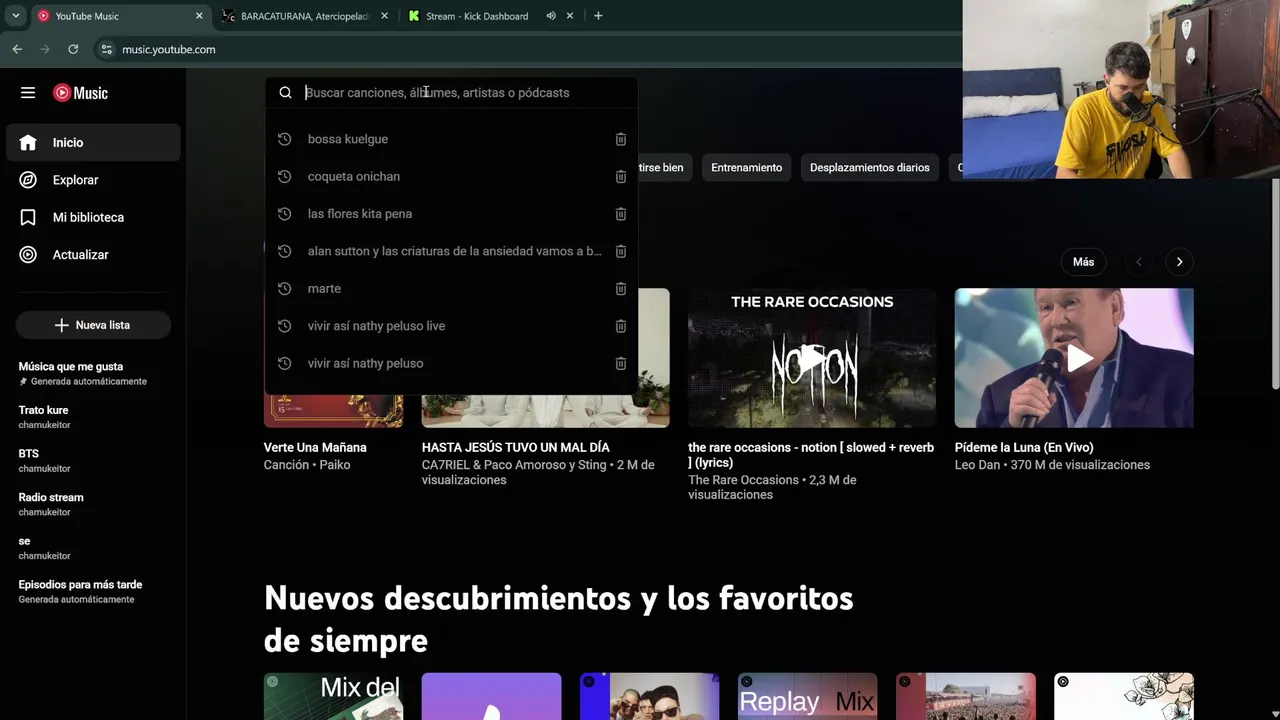The width and height of the screenshot is (1280, 720).
Task: Switch to the BARACATURANA browser tab
Action: pyautogui.click(x=304, y=16)
